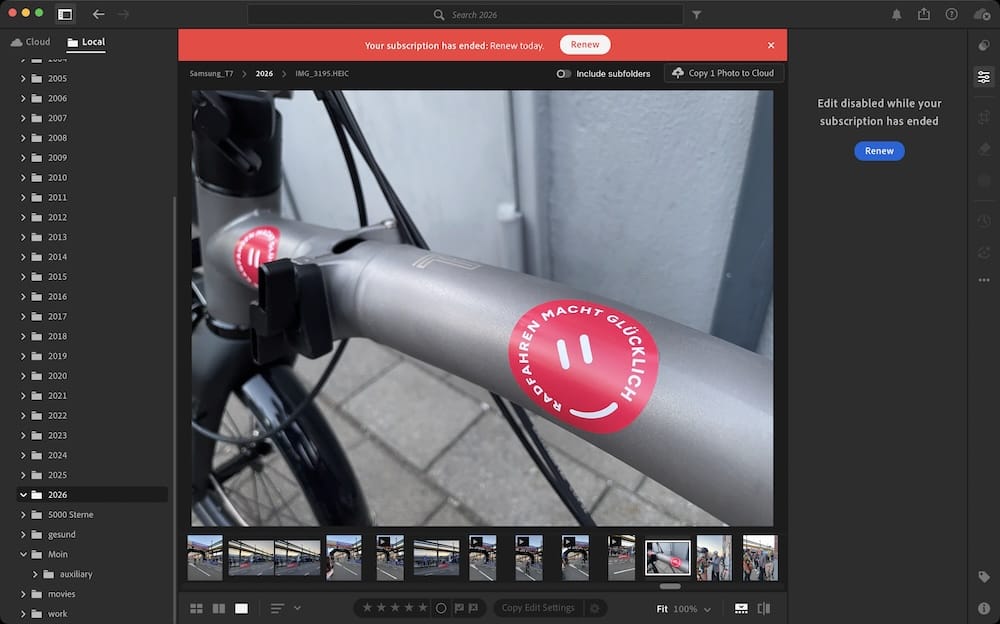Open the Fit zoom level dropdown

tap(707, 609)
